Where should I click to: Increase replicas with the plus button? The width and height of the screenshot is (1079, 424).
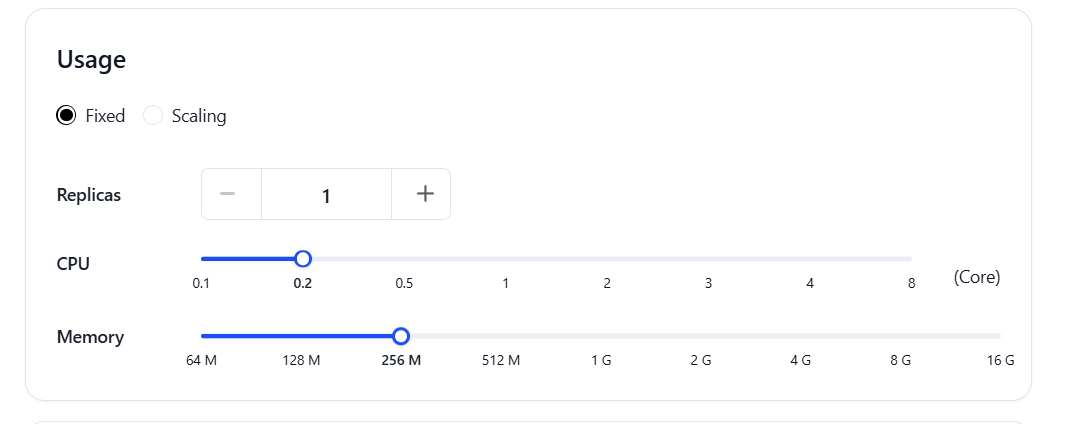click(421, 194)
